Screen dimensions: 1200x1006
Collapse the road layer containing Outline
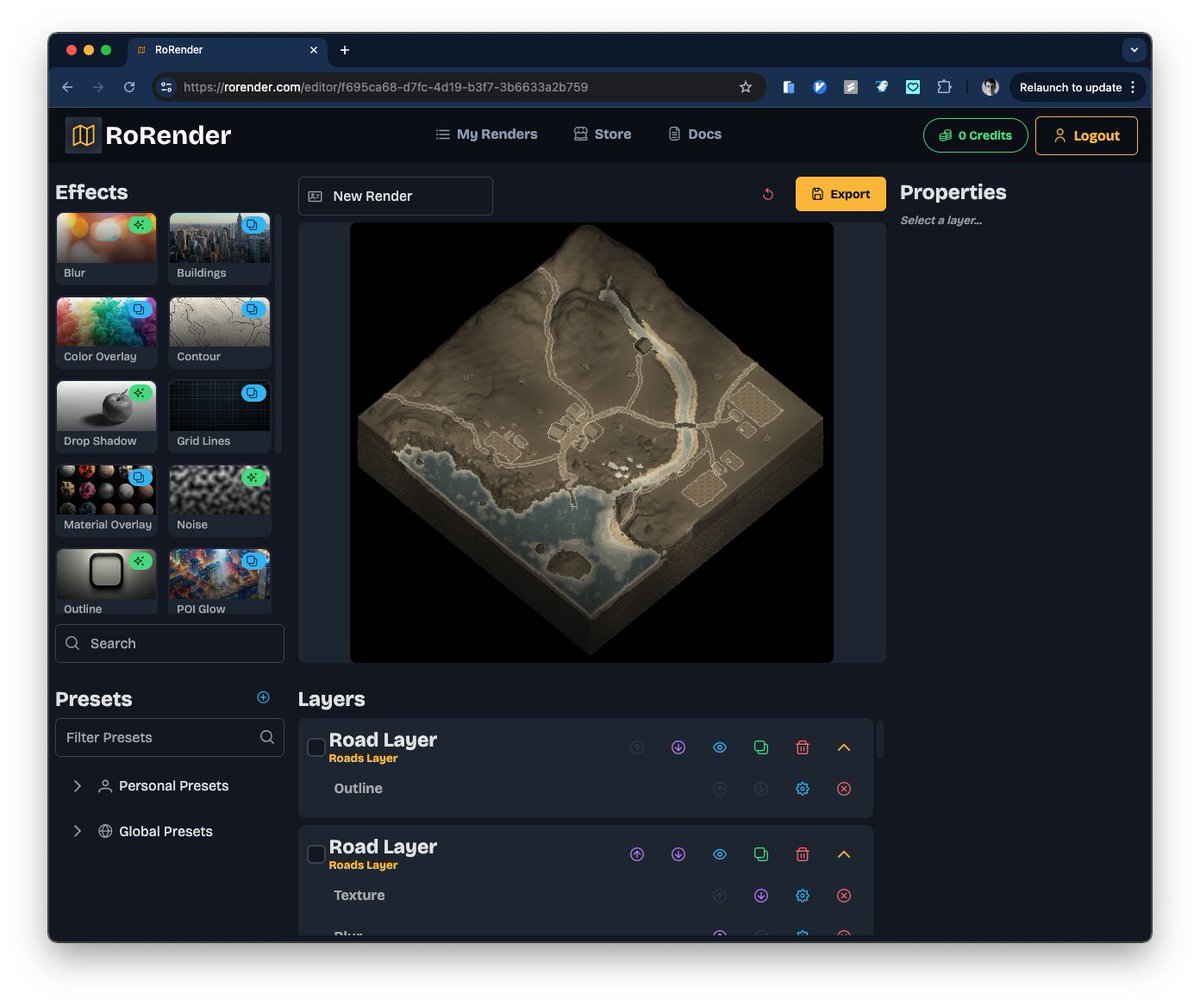coord(844,748)
